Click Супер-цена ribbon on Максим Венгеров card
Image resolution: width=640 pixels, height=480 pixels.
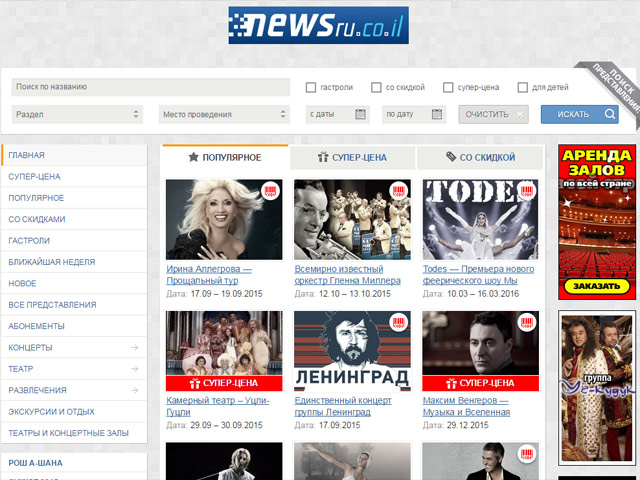click(480, 383)
